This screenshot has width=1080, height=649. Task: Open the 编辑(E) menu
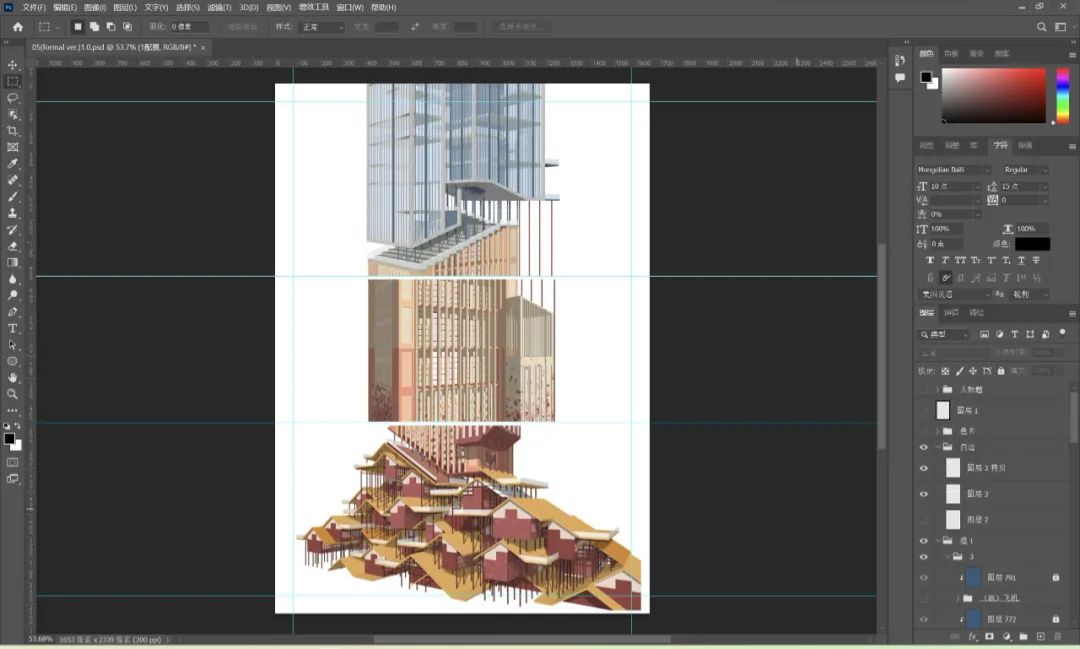point(65,8)
